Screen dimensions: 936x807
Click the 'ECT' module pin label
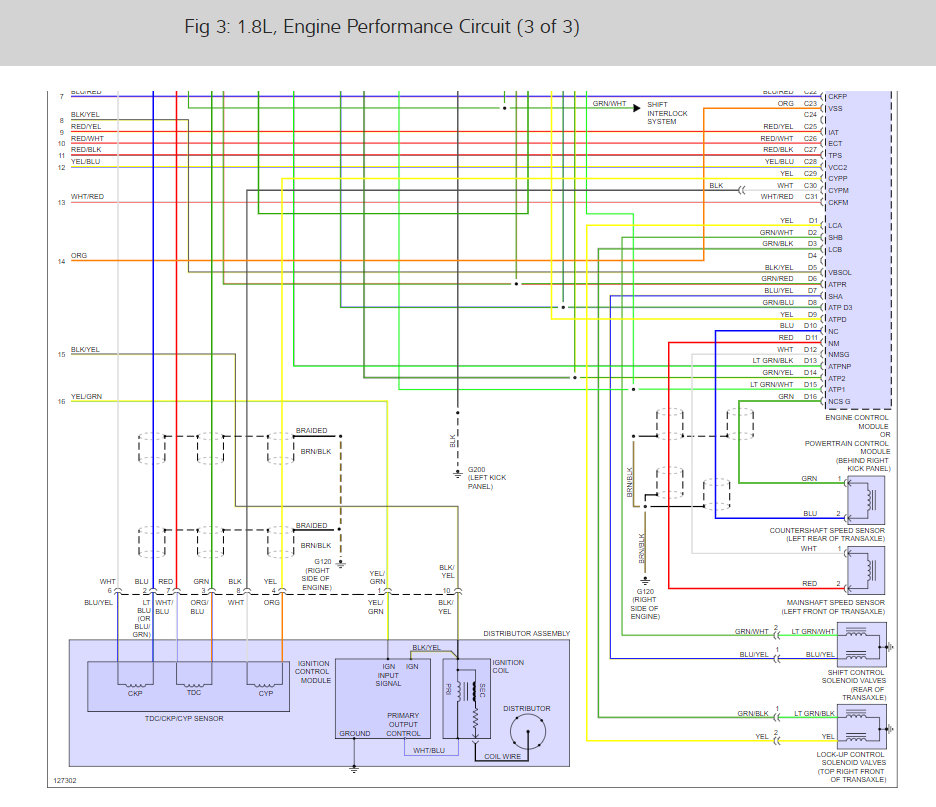[x=835, y=143]
